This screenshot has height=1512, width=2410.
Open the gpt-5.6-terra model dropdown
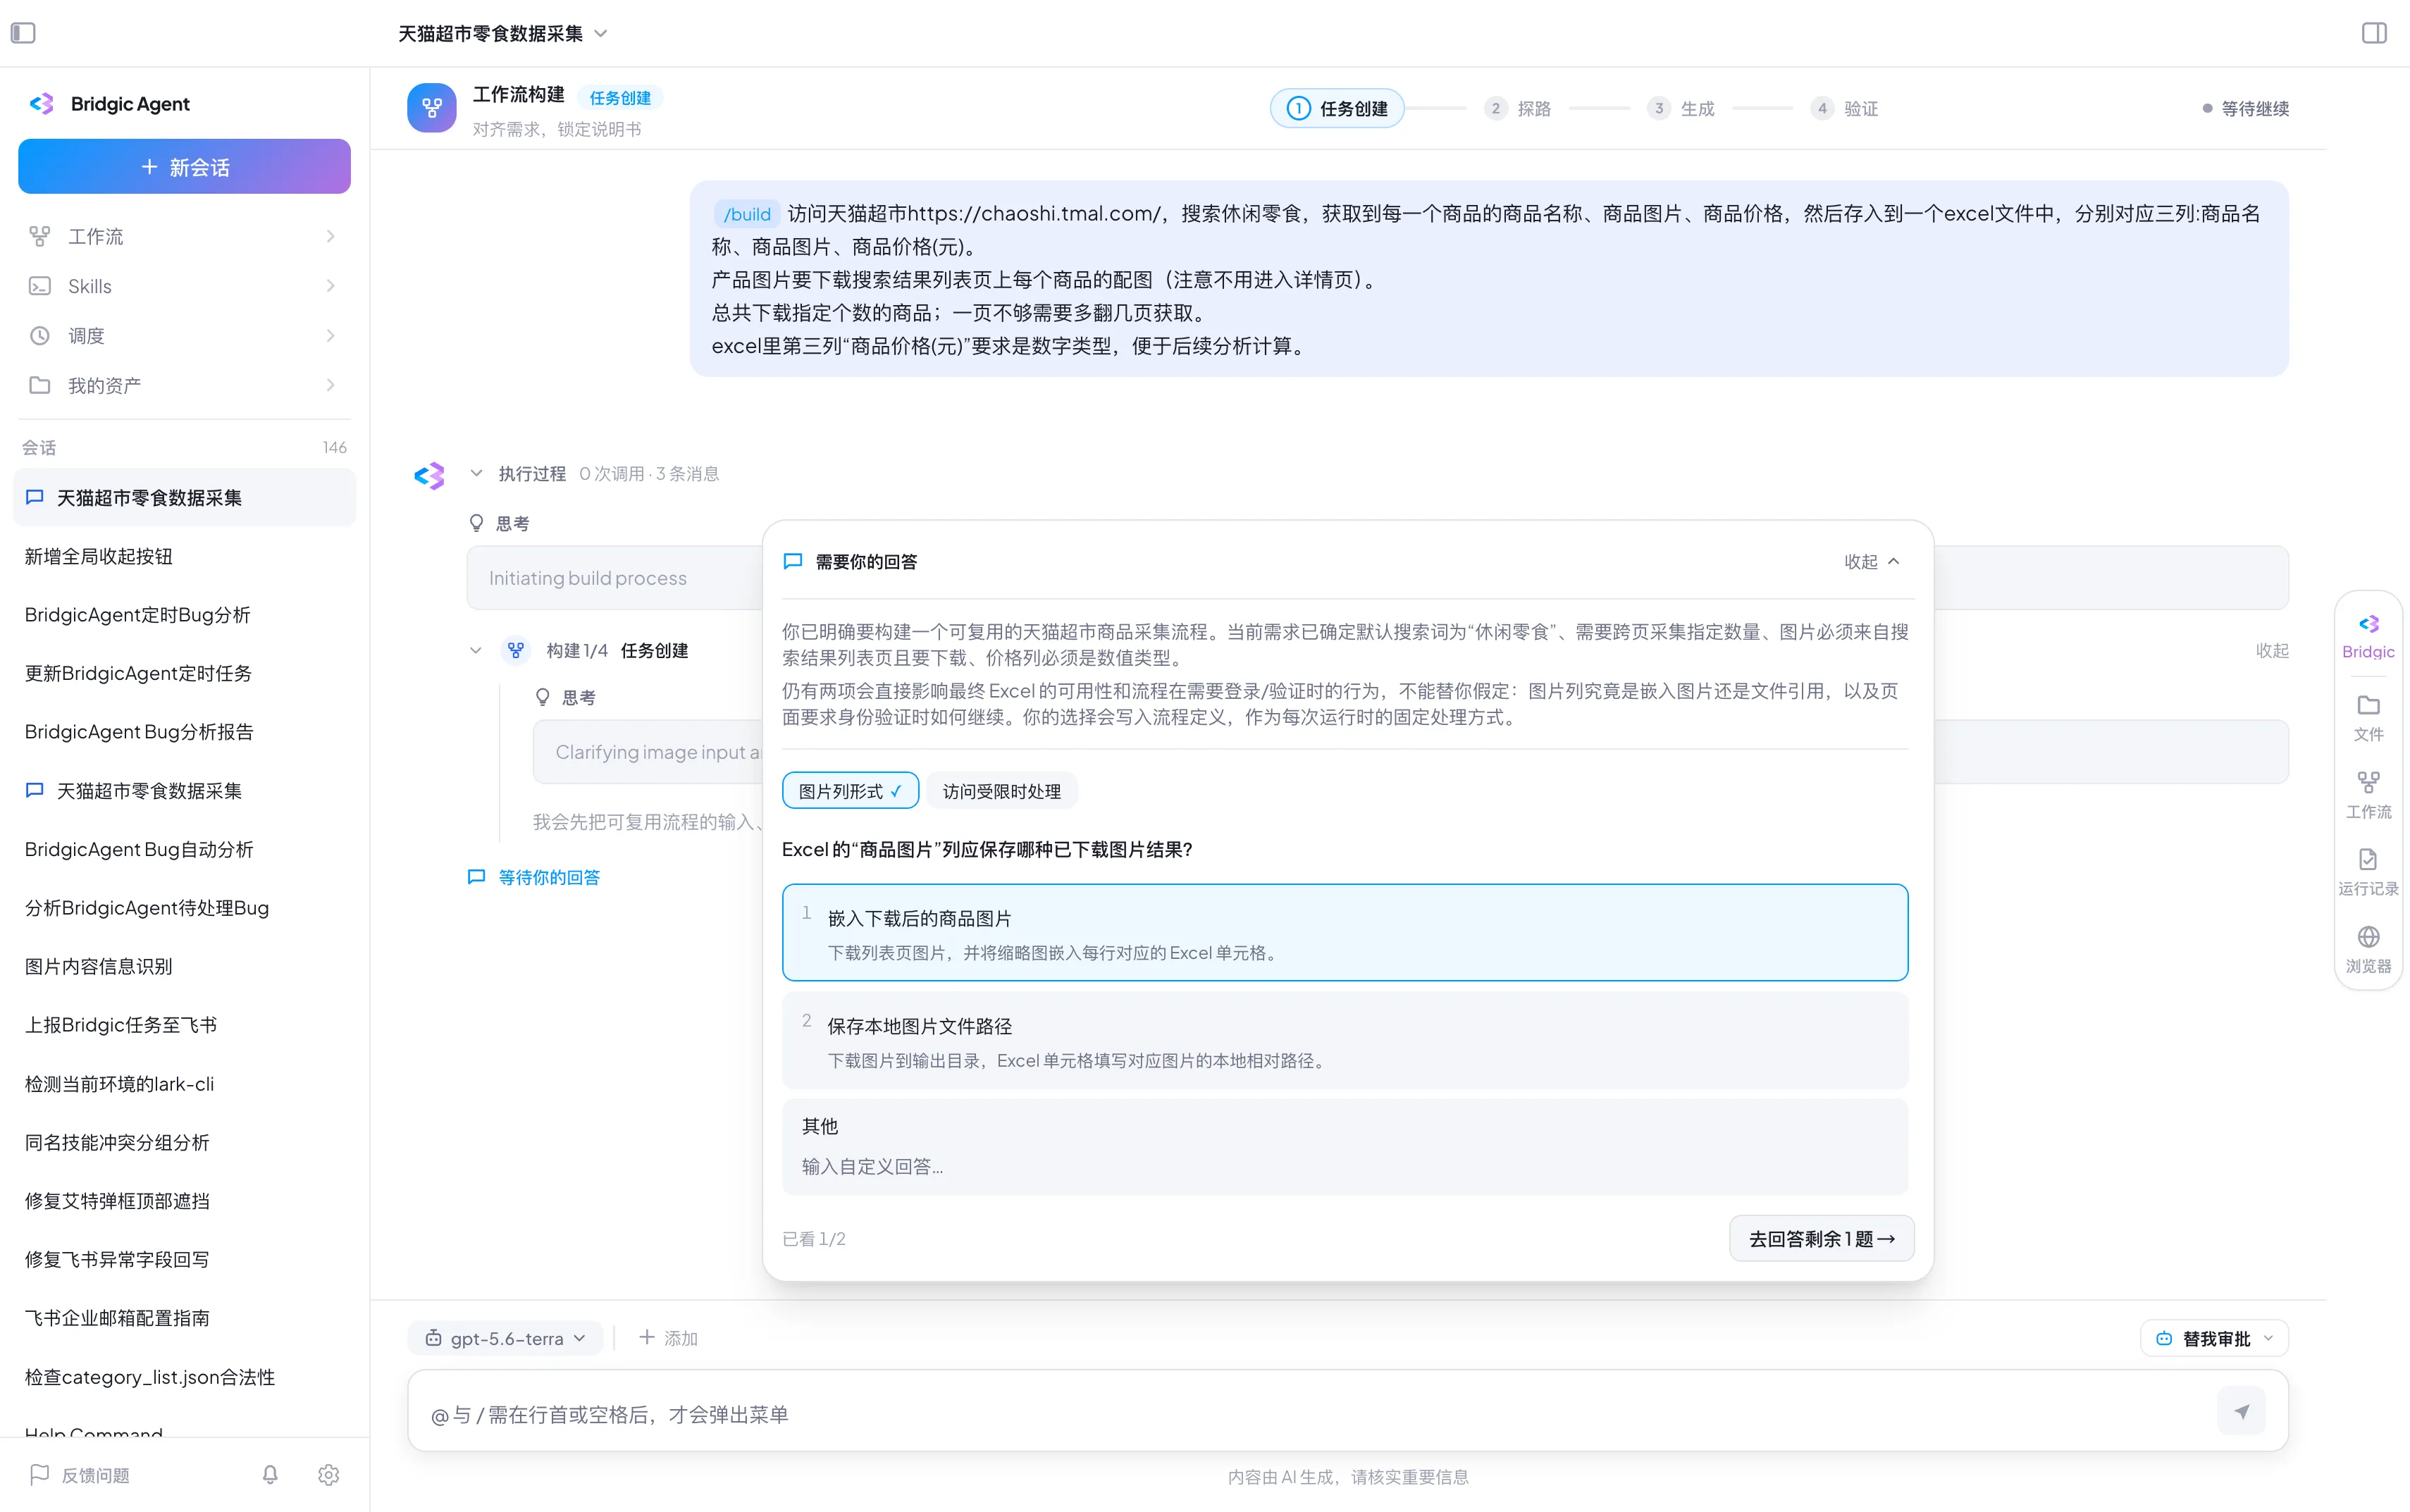(x=505, y=1338)
